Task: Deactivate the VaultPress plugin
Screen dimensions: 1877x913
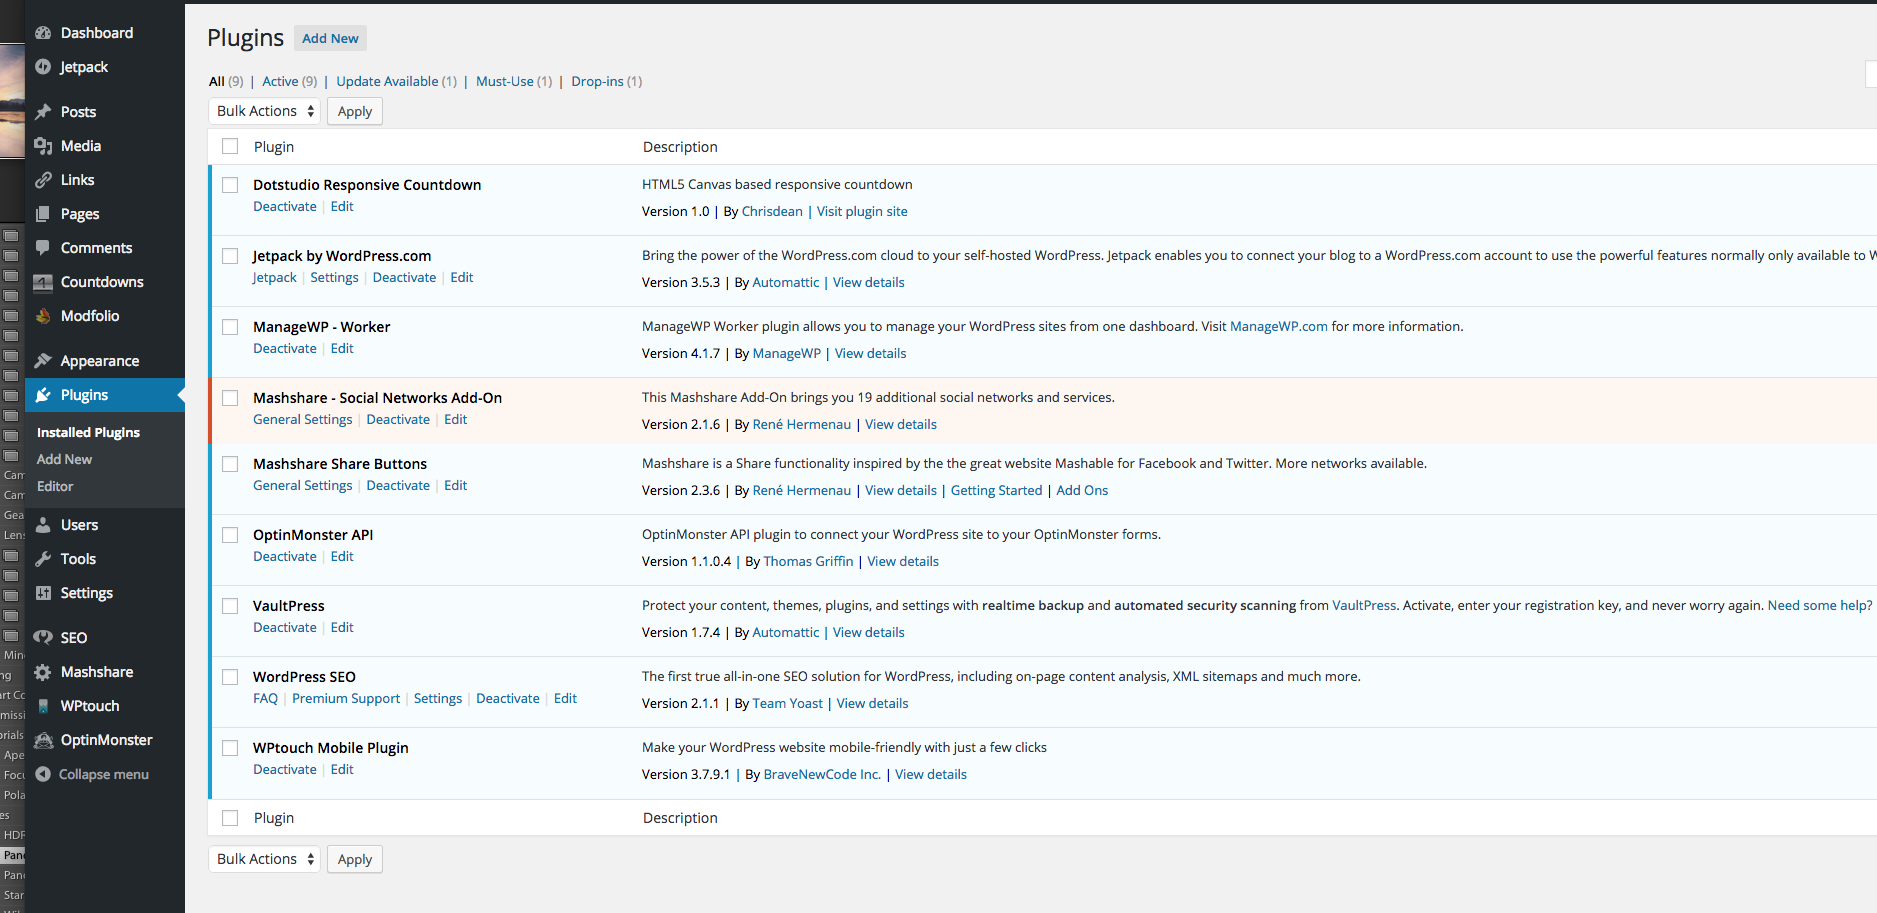Action: pyautogui.click(x=285, y=627)
